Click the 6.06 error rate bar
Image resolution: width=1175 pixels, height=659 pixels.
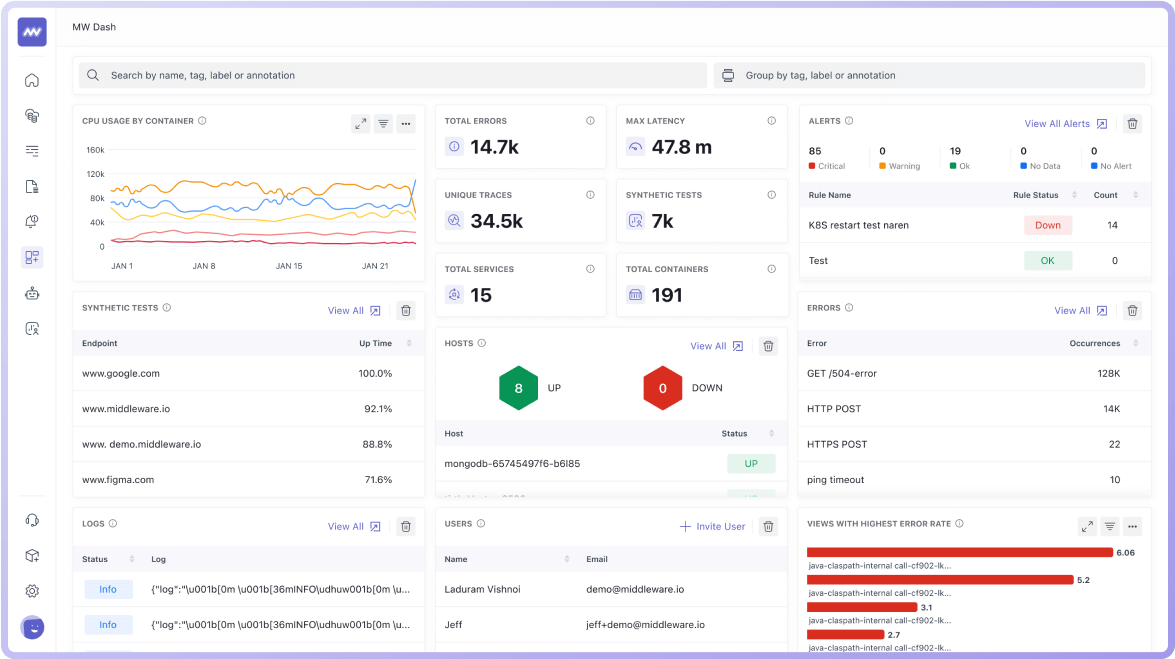click(960, 553)
